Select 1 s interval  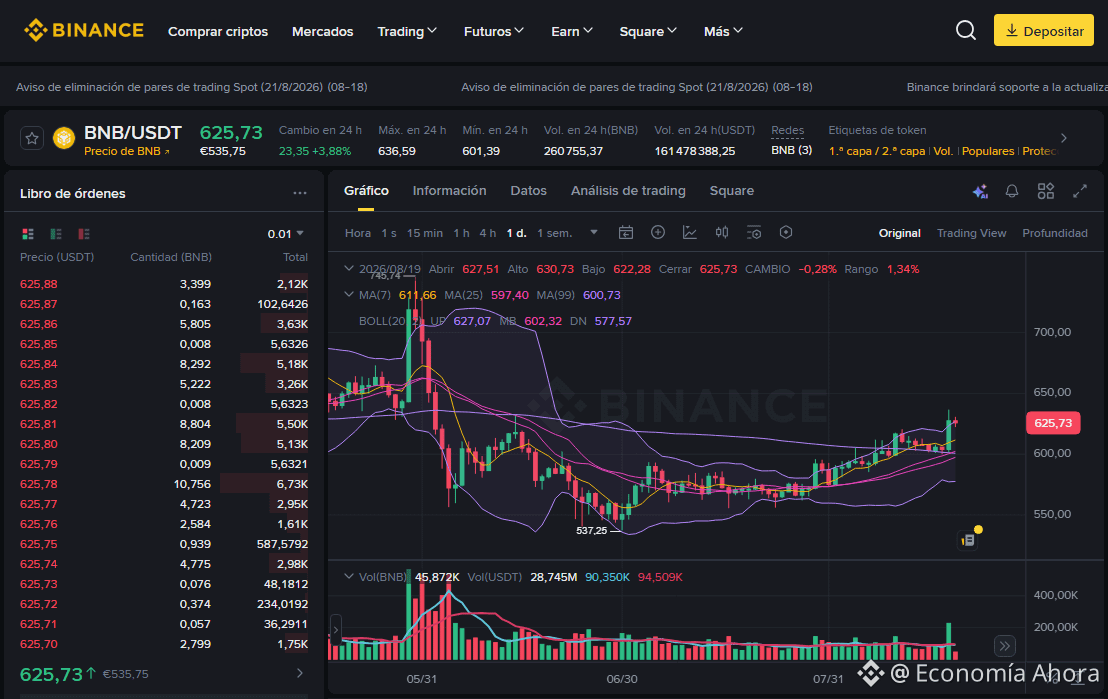[389, 233]
